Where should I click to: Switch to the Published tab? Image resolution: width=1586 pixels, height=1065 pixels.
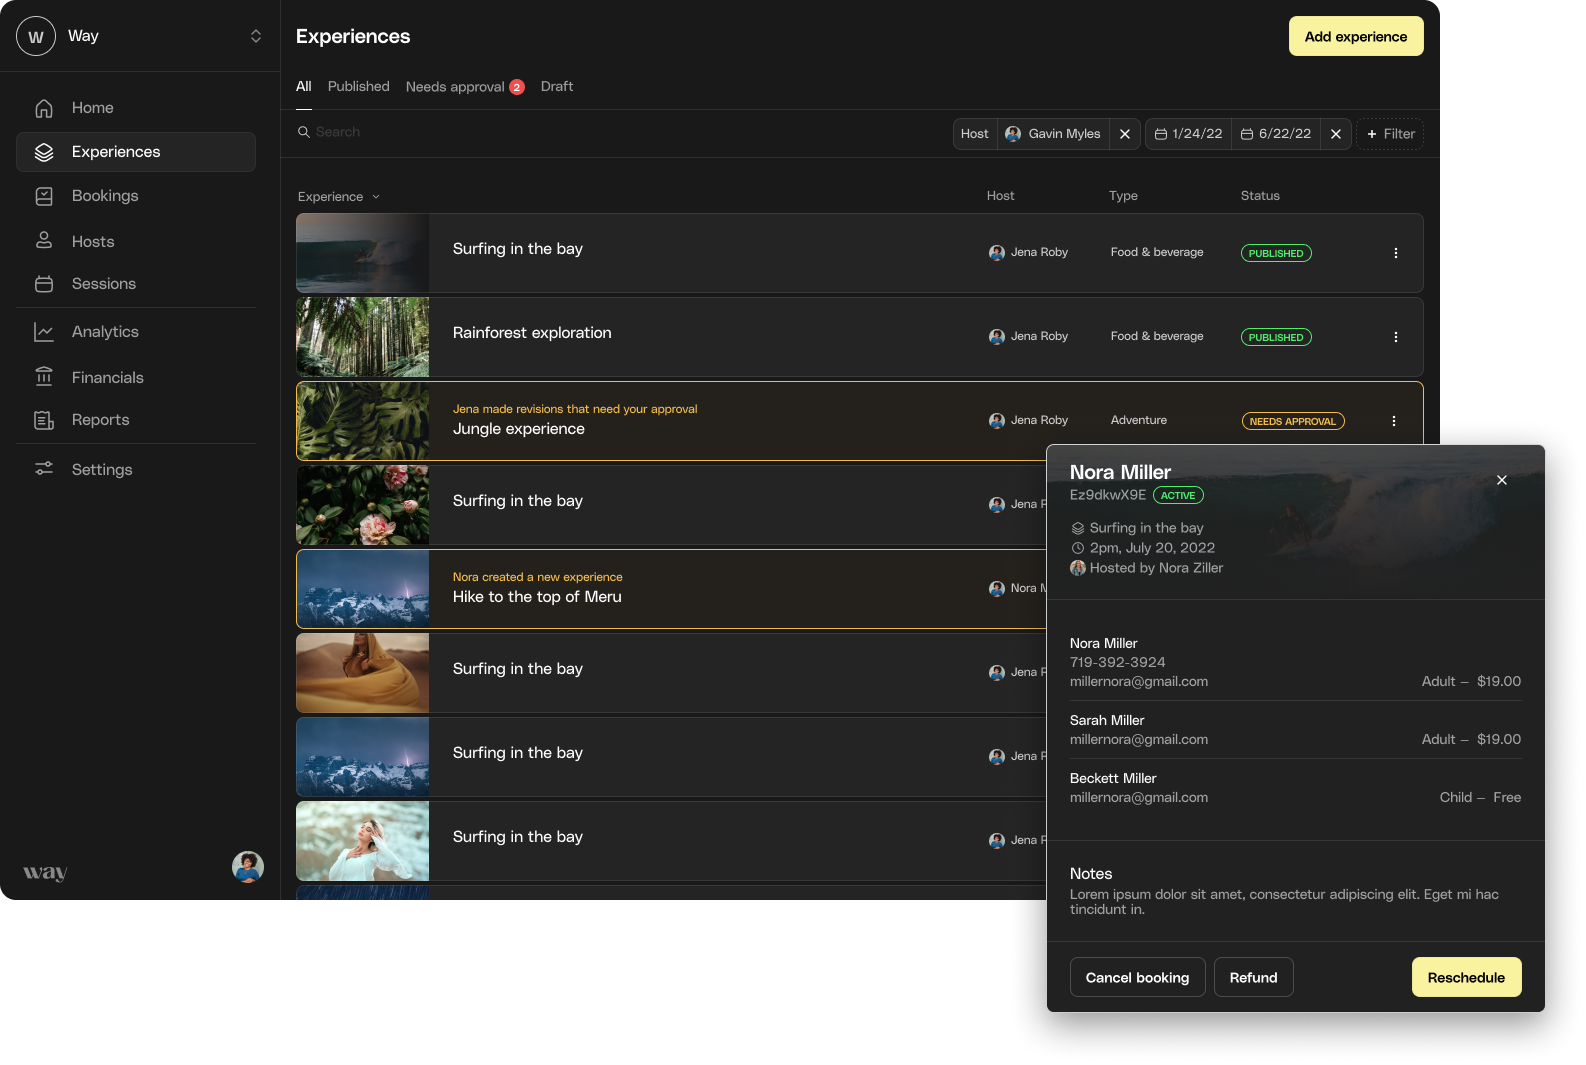359,87
